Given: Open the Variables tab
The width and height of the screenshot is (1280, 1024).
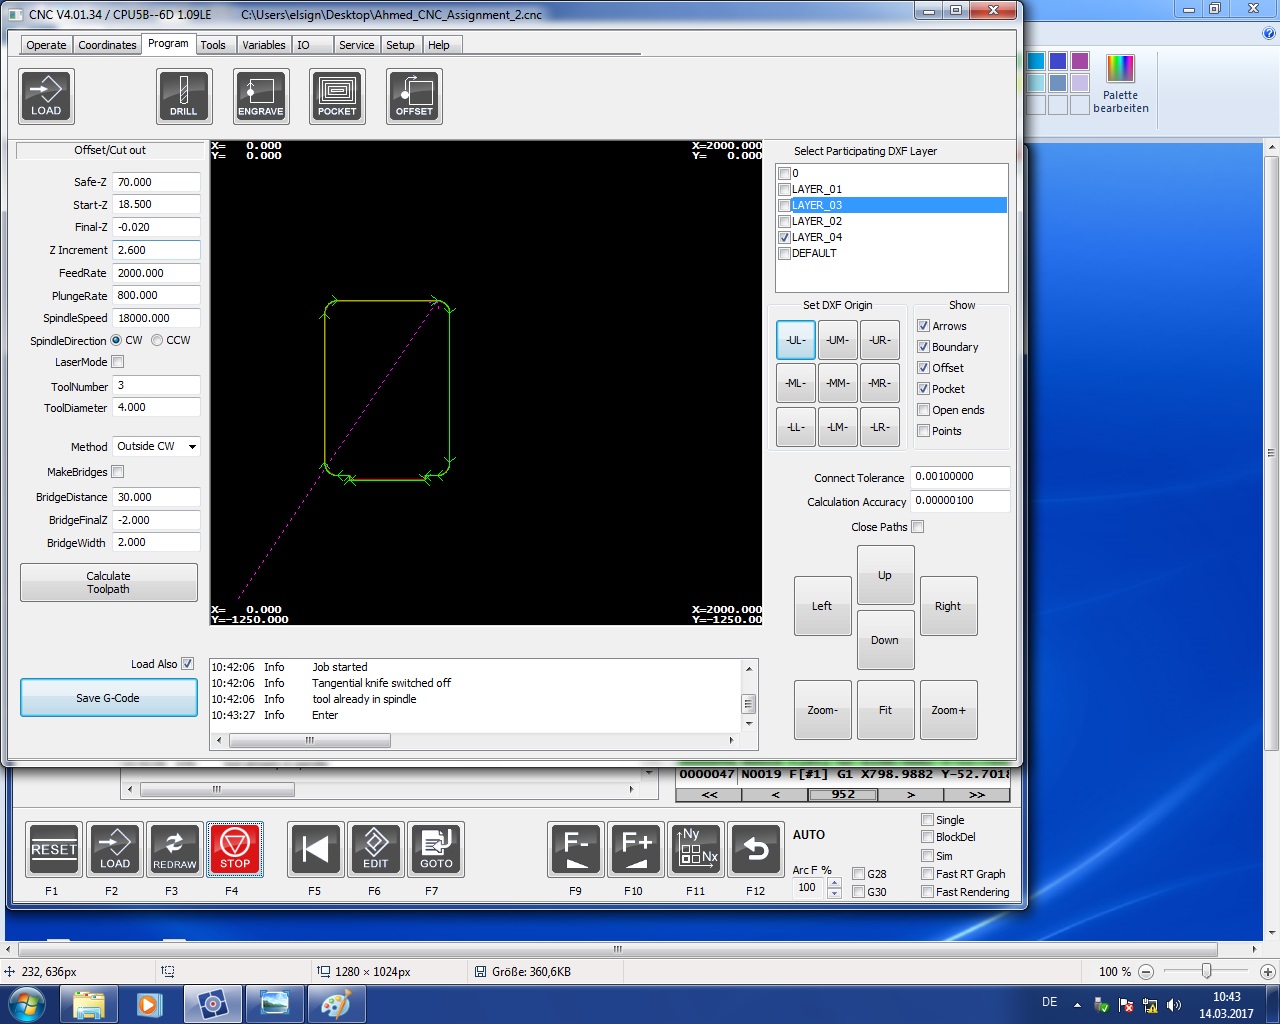Looking at the screenshot, I should click(264, 45).
